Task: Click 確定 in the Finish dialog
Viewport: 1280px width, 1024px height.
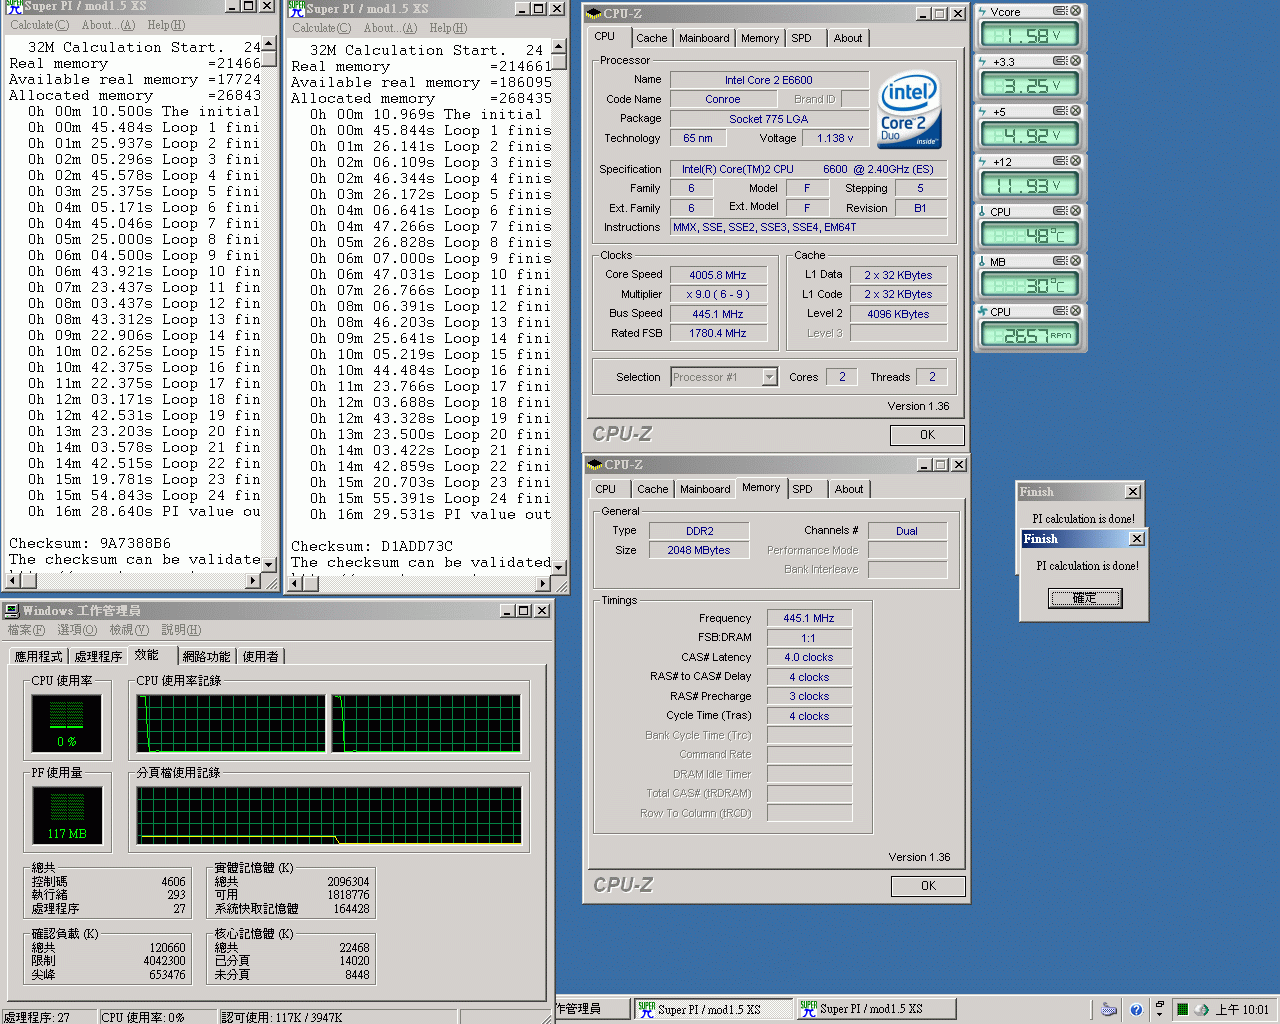Action: coord(1085,598)
